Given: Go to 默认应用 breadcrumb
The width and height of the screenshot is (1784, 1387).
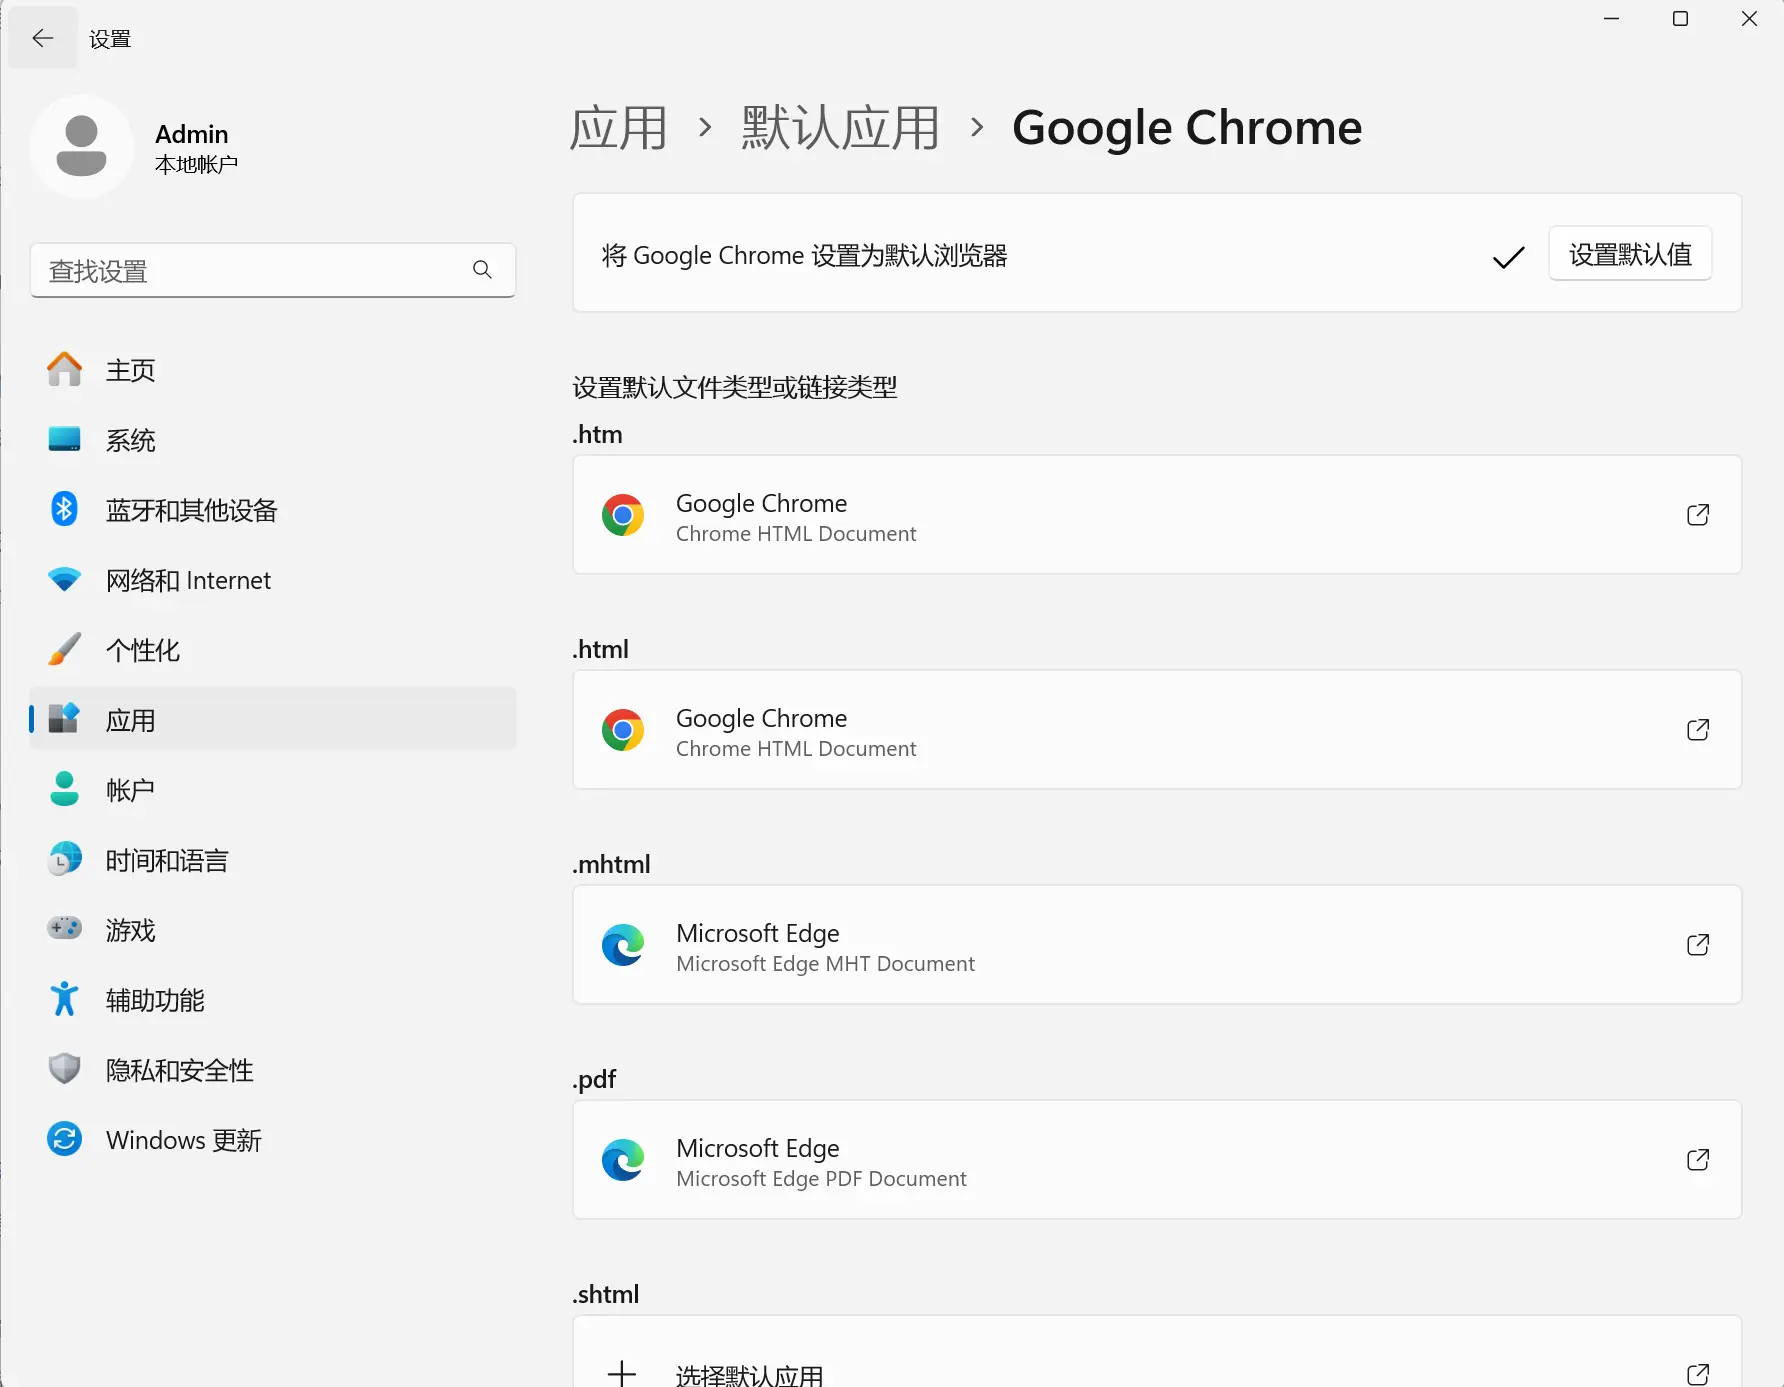Looking at the screenshot, I should pos(840,128).
